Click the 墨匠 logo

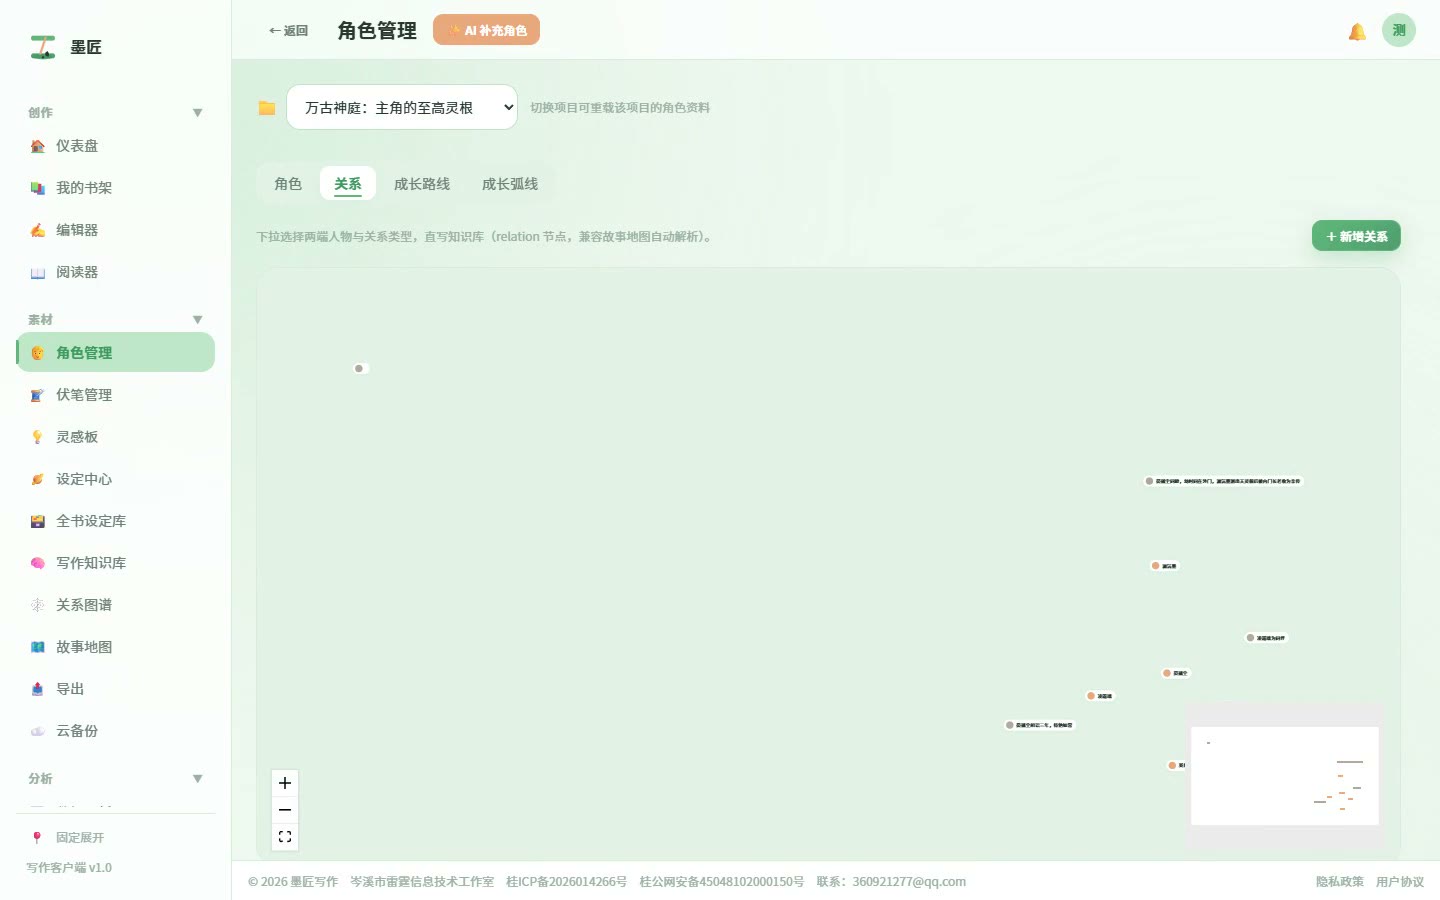click(x=66, y=47)
